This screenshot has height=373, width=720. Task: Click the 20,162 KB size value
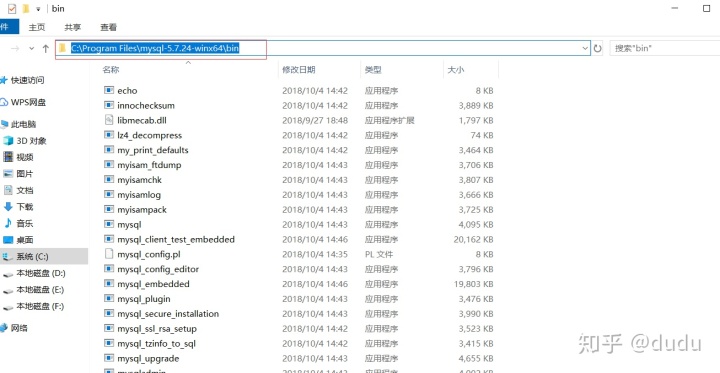[473, 239]
